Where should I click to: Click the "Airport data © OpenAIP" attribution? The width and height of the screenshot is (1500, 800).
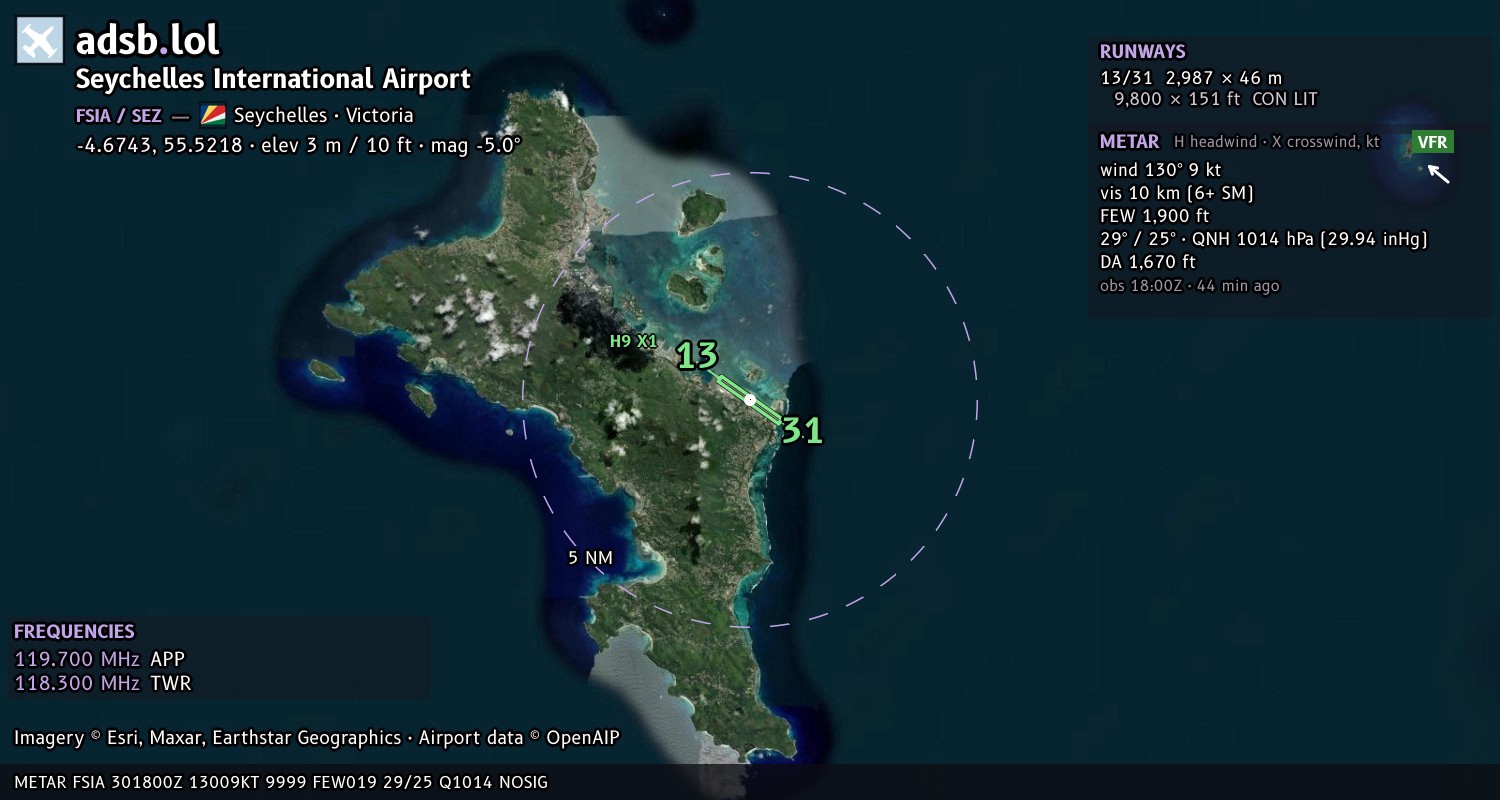[x=519, y=738]
